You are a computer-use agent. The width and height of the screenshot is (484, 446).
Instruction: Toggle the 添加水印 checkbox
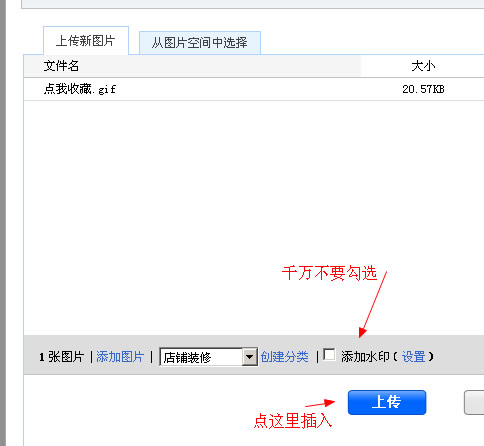coord(329,354)
